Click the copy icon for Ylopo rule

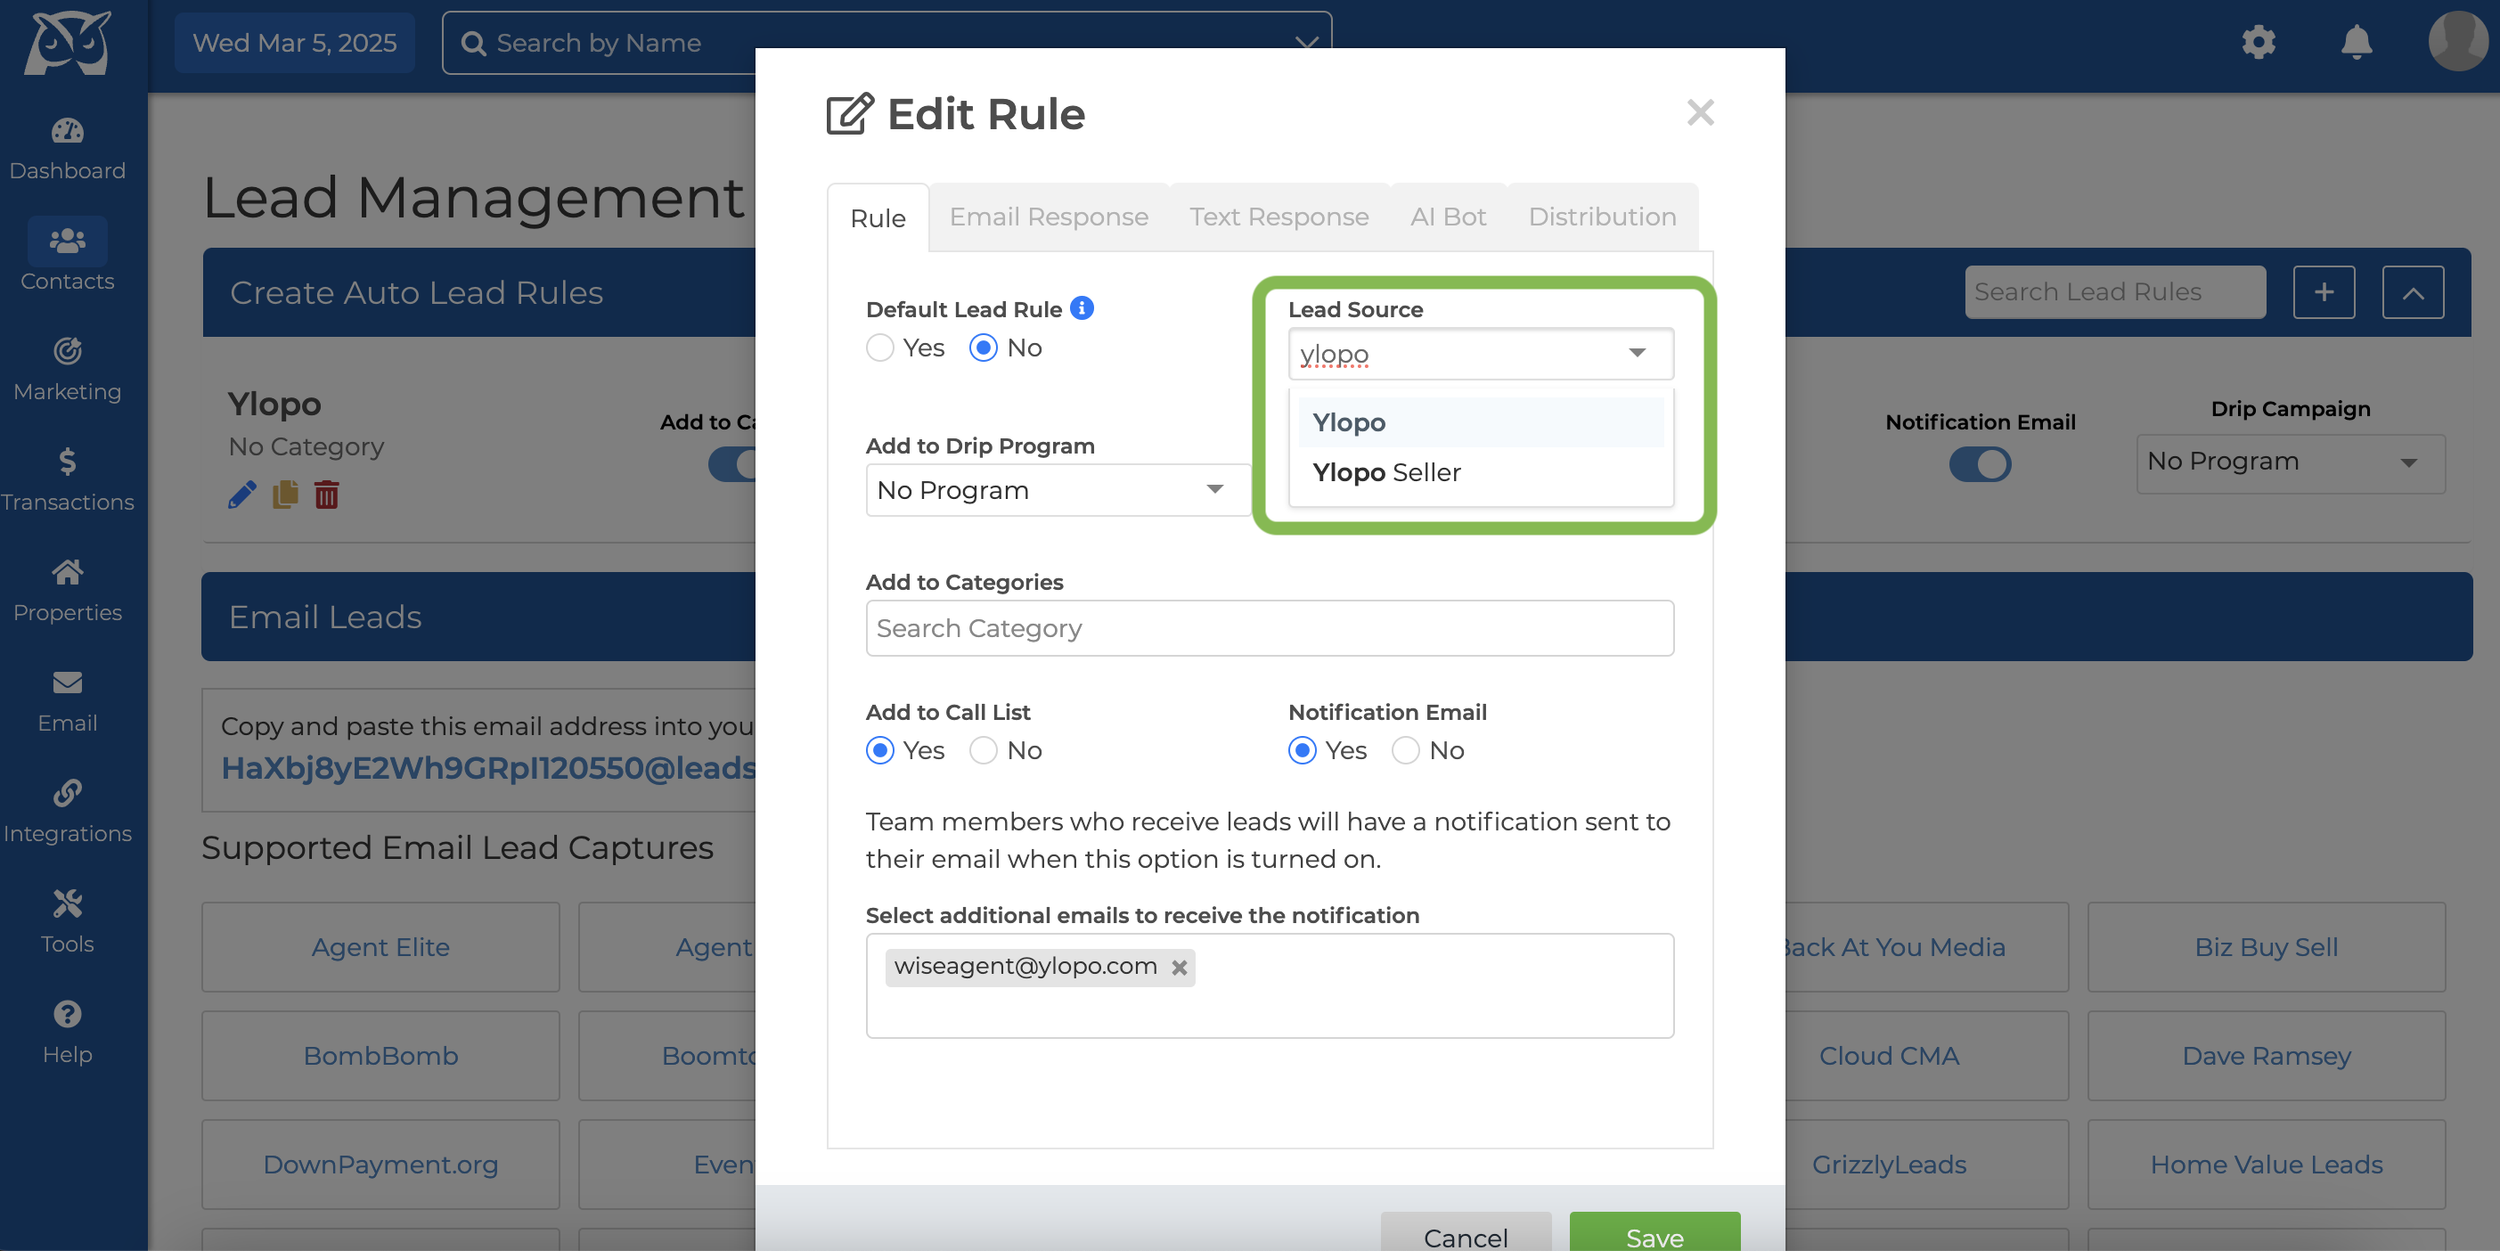285,495
